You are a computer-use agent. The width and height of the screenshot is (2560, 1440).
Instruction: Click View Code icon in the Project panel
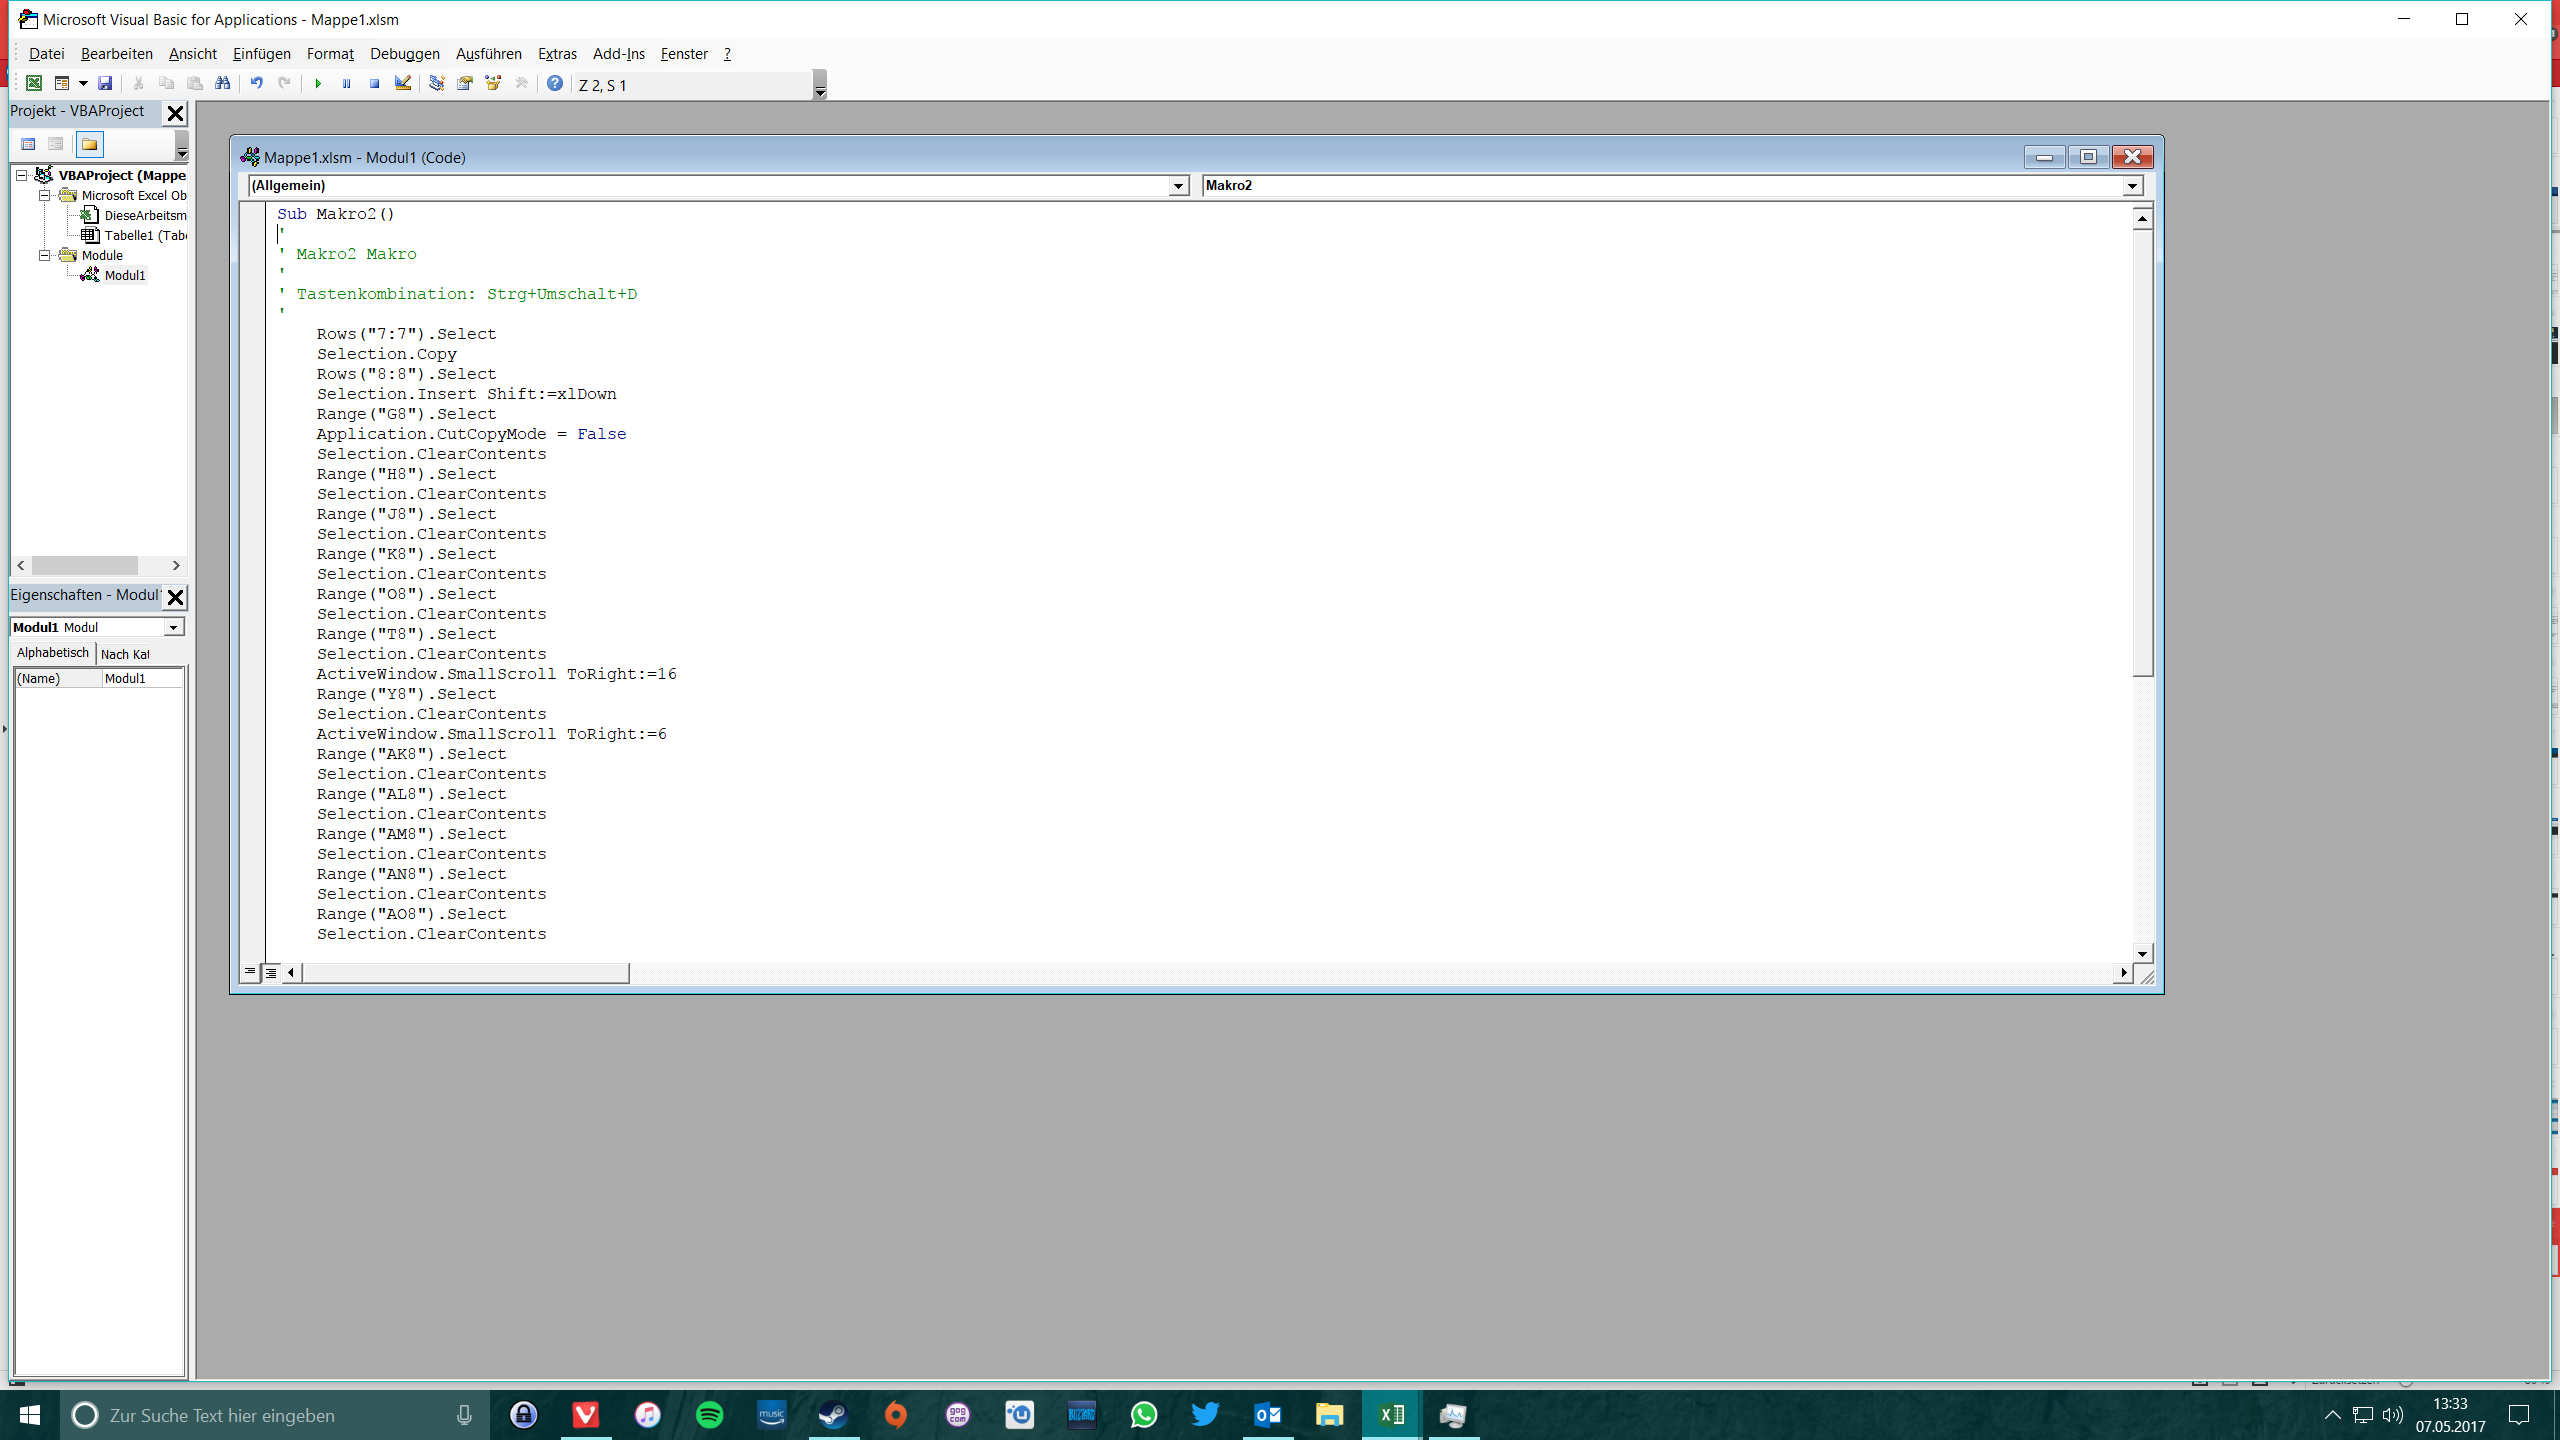pyautogui.click(x=28, y=145)
